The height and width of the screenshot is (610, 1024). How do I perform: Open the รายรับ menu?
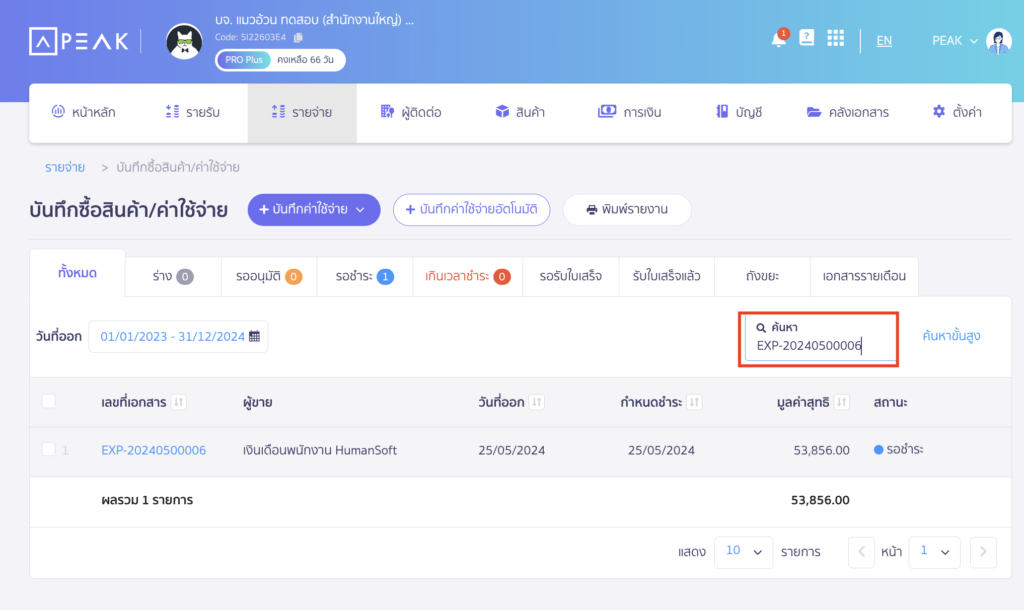(192, 112)
